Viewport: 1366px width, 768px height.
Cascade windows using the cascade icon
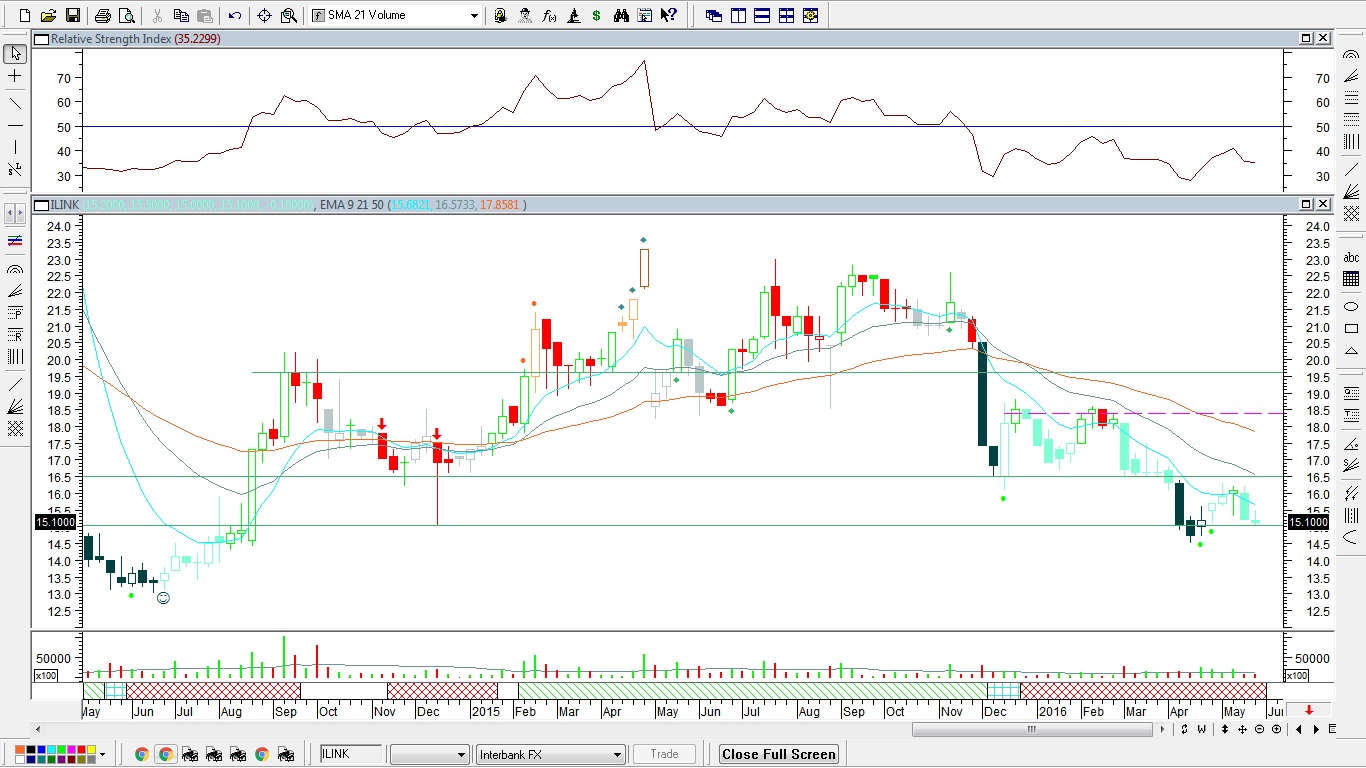714,16
